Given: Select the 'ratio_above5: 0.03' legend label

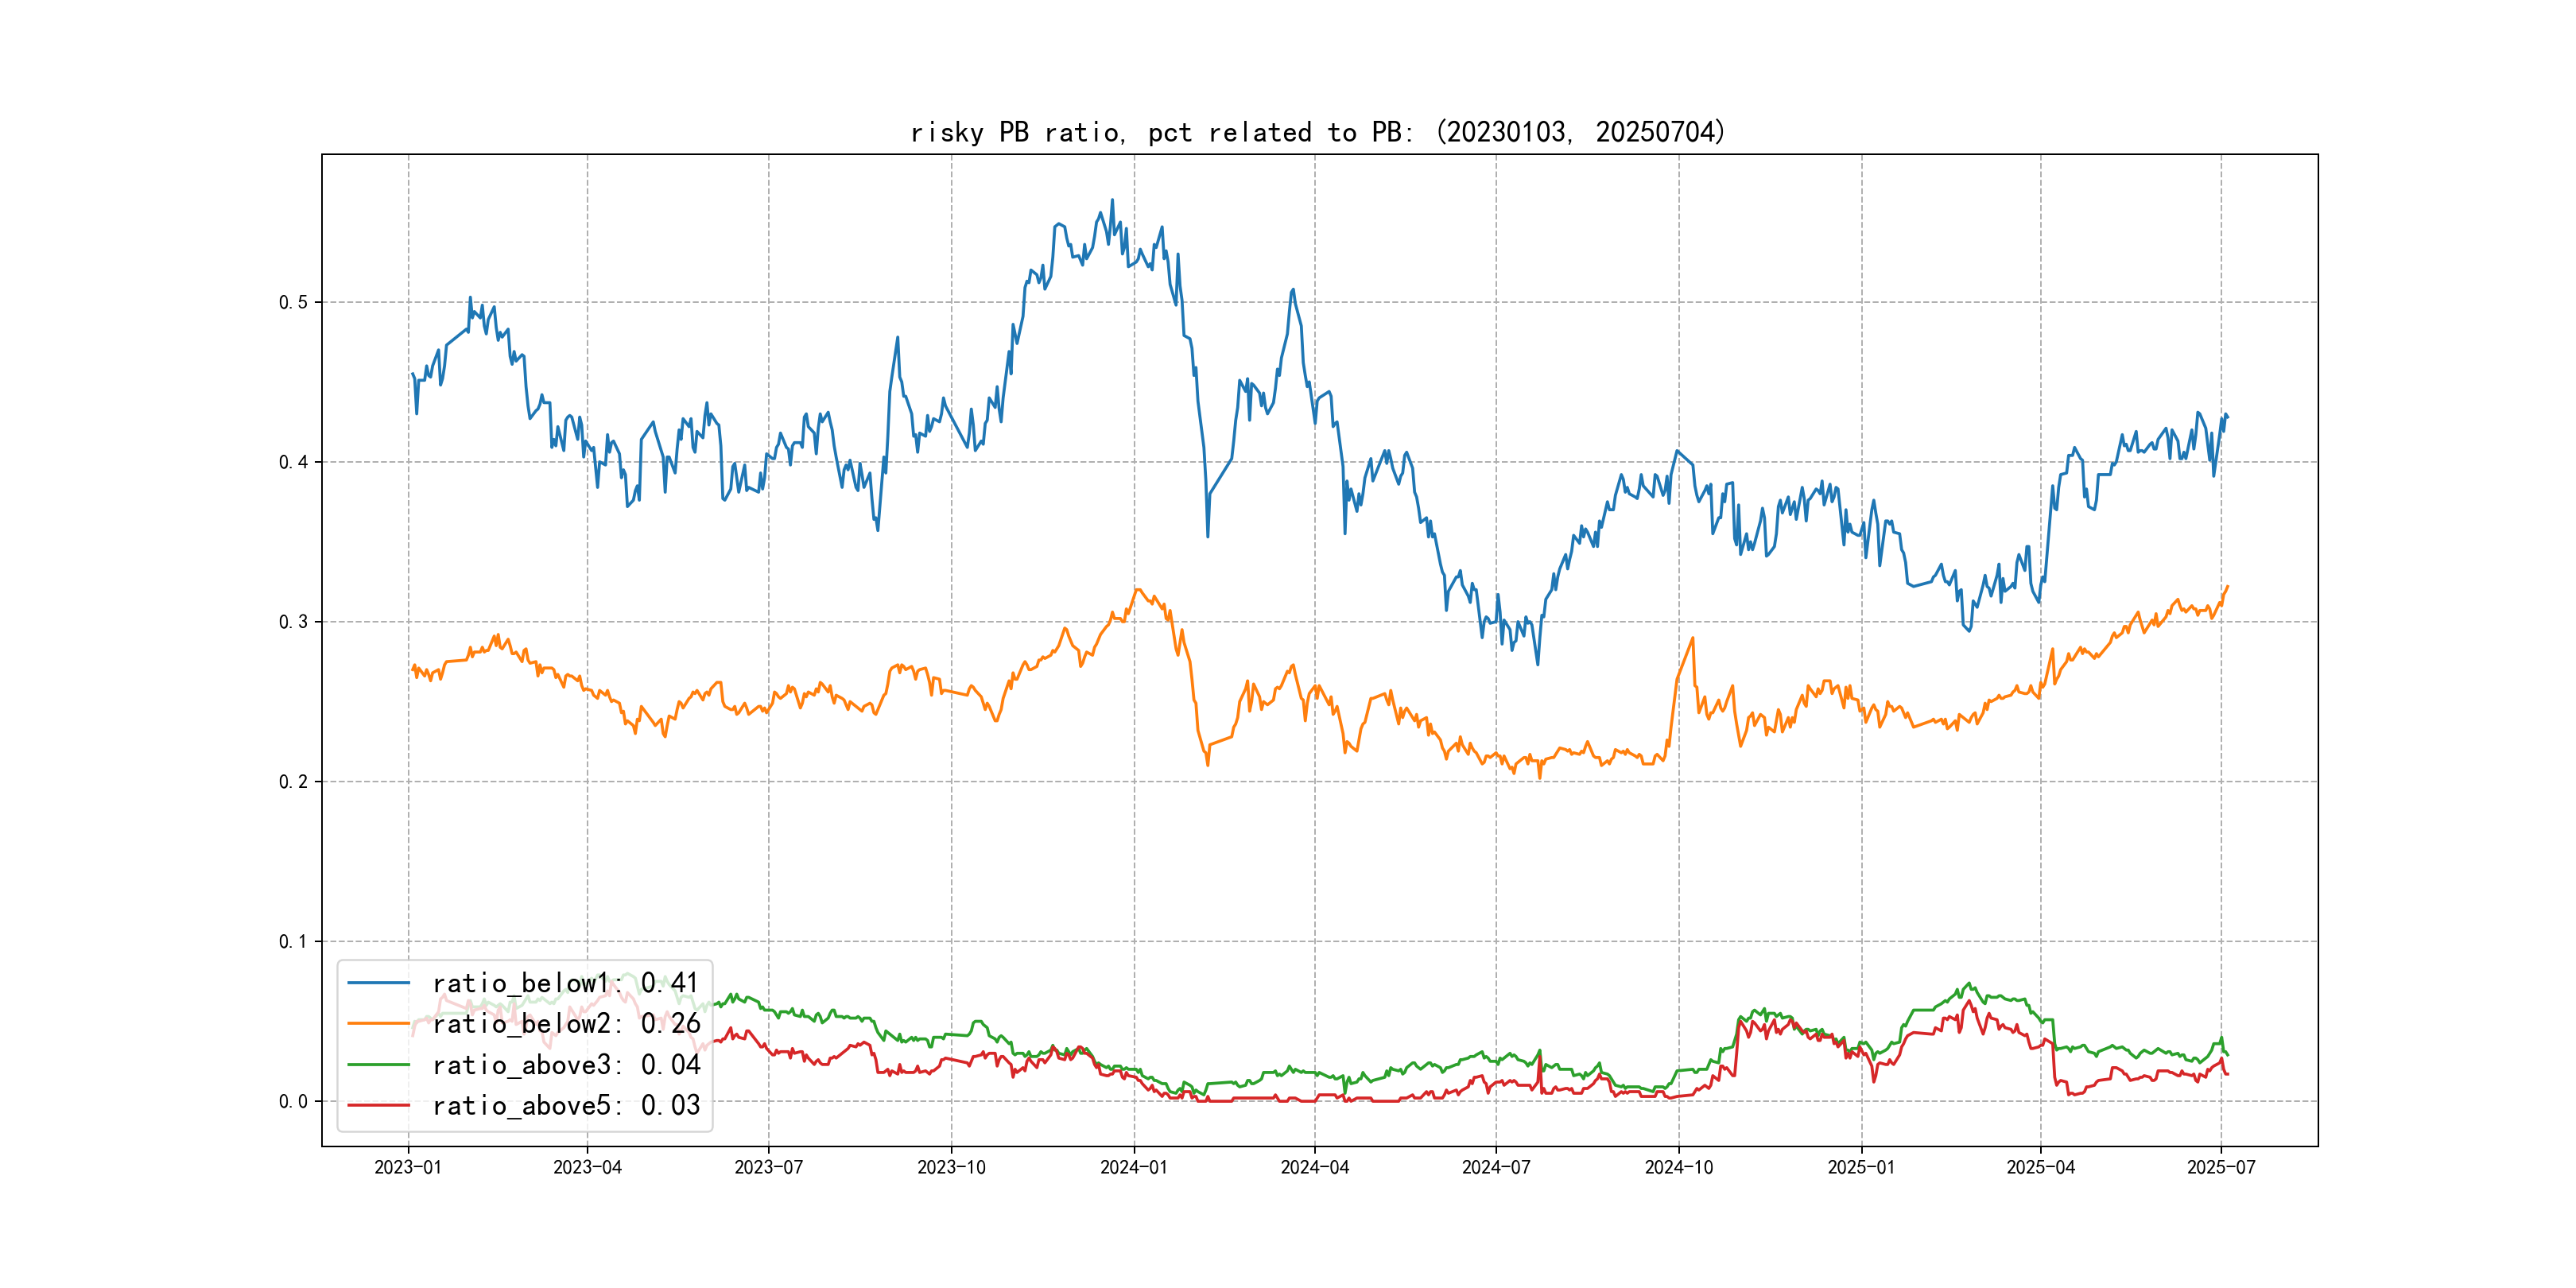Looking at the screenshot, I should point(565,1105).
